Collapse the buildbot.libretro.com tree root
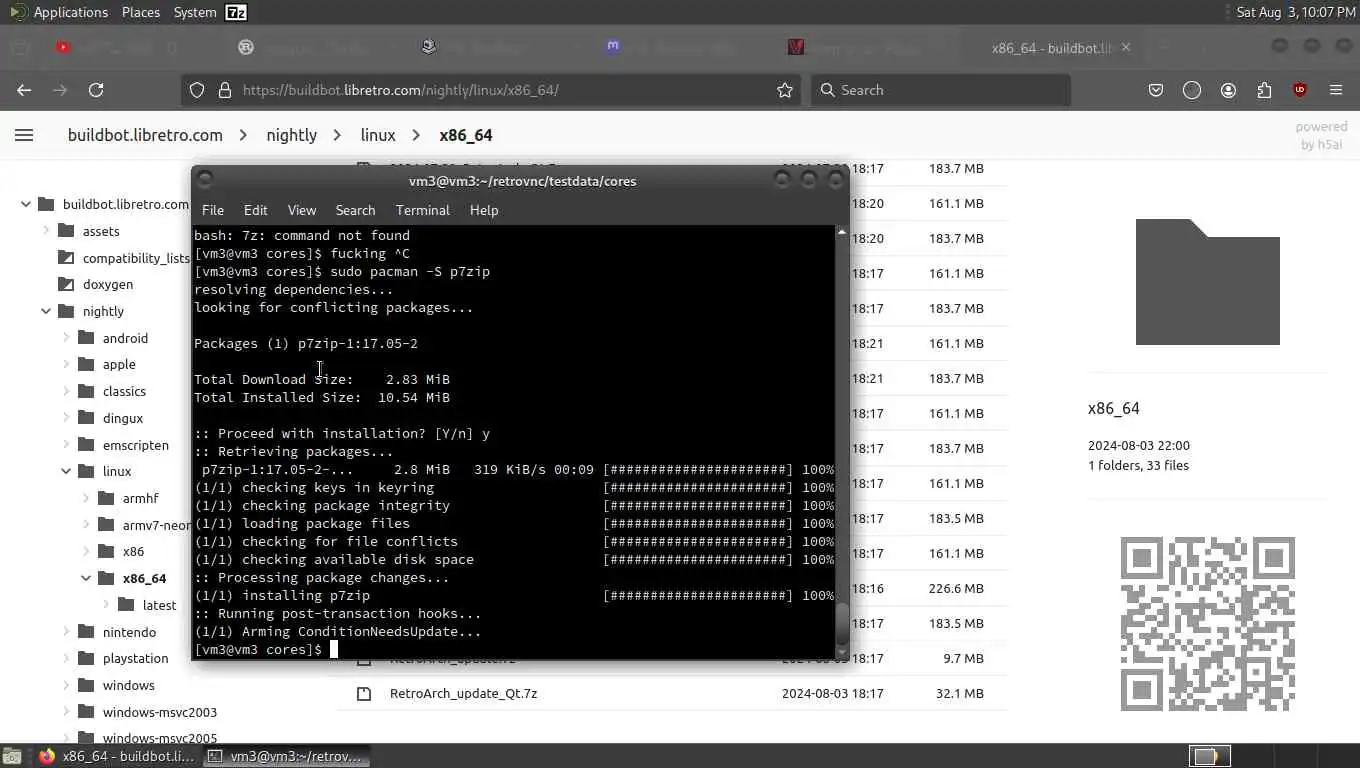Viewport: 1360px width, 768px height. pos(25,204)
